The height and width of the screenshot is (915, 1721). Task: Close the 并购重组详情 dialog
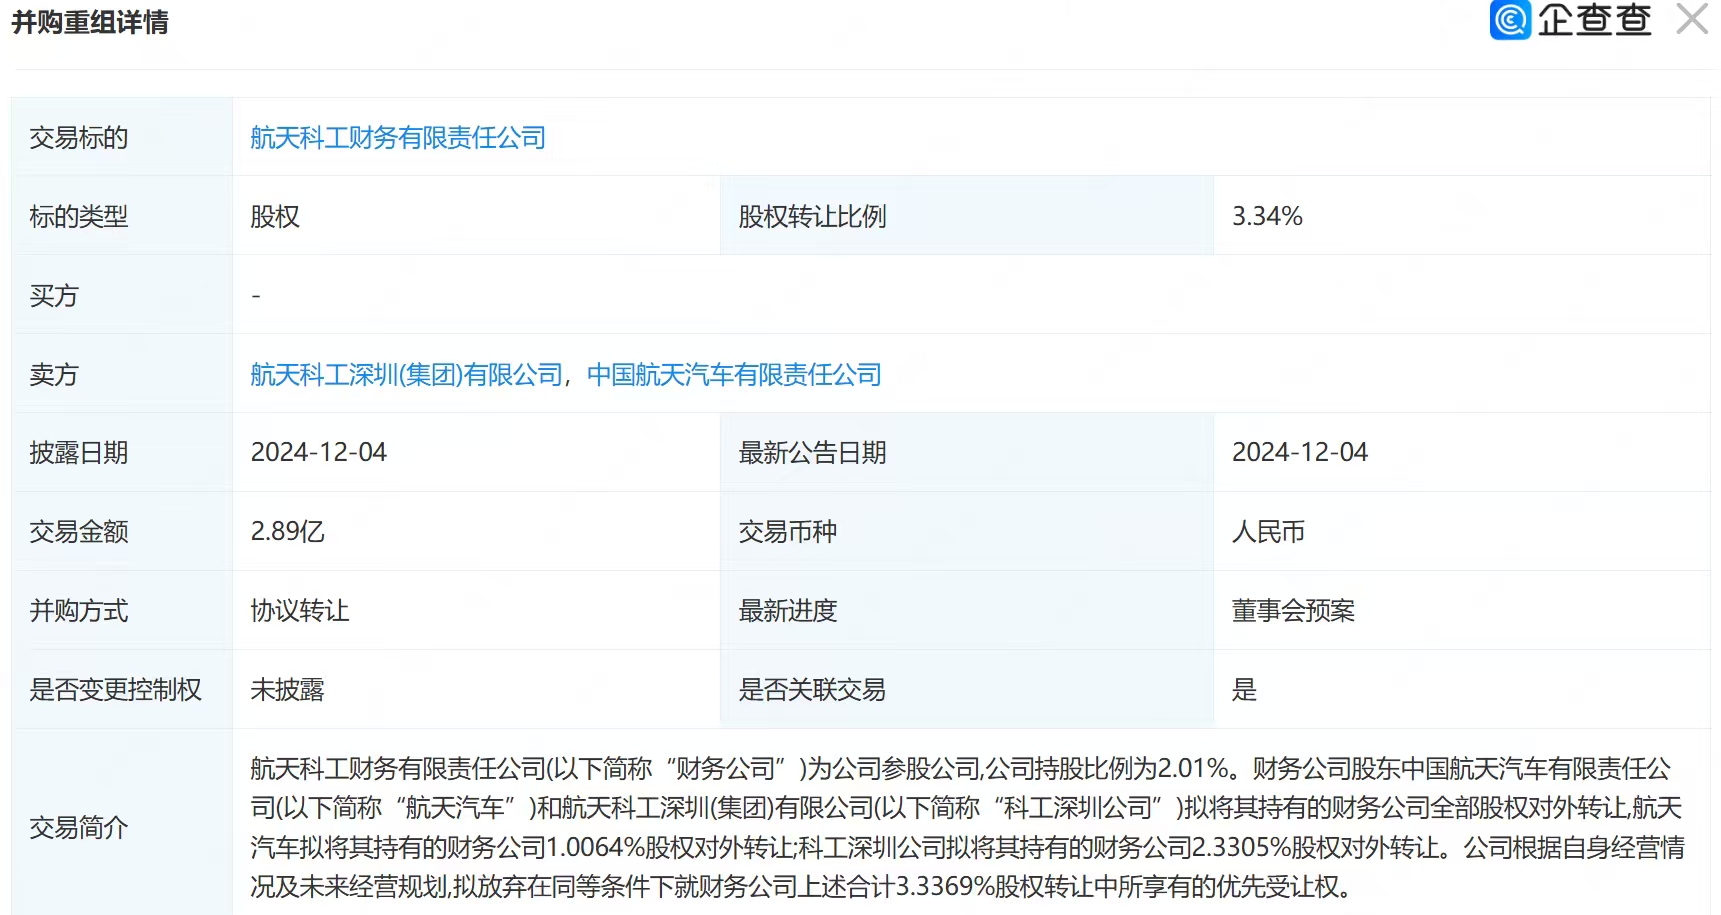[x=1692, y=19]
